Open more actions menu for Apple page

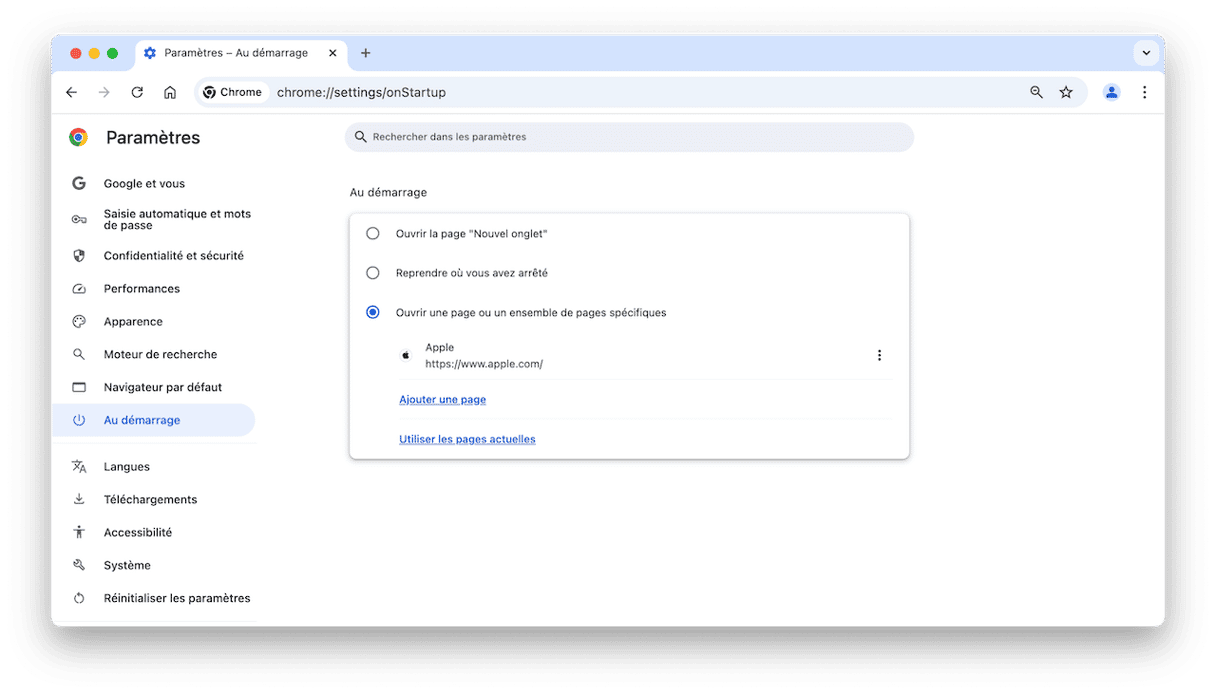[x=879, y=355]
